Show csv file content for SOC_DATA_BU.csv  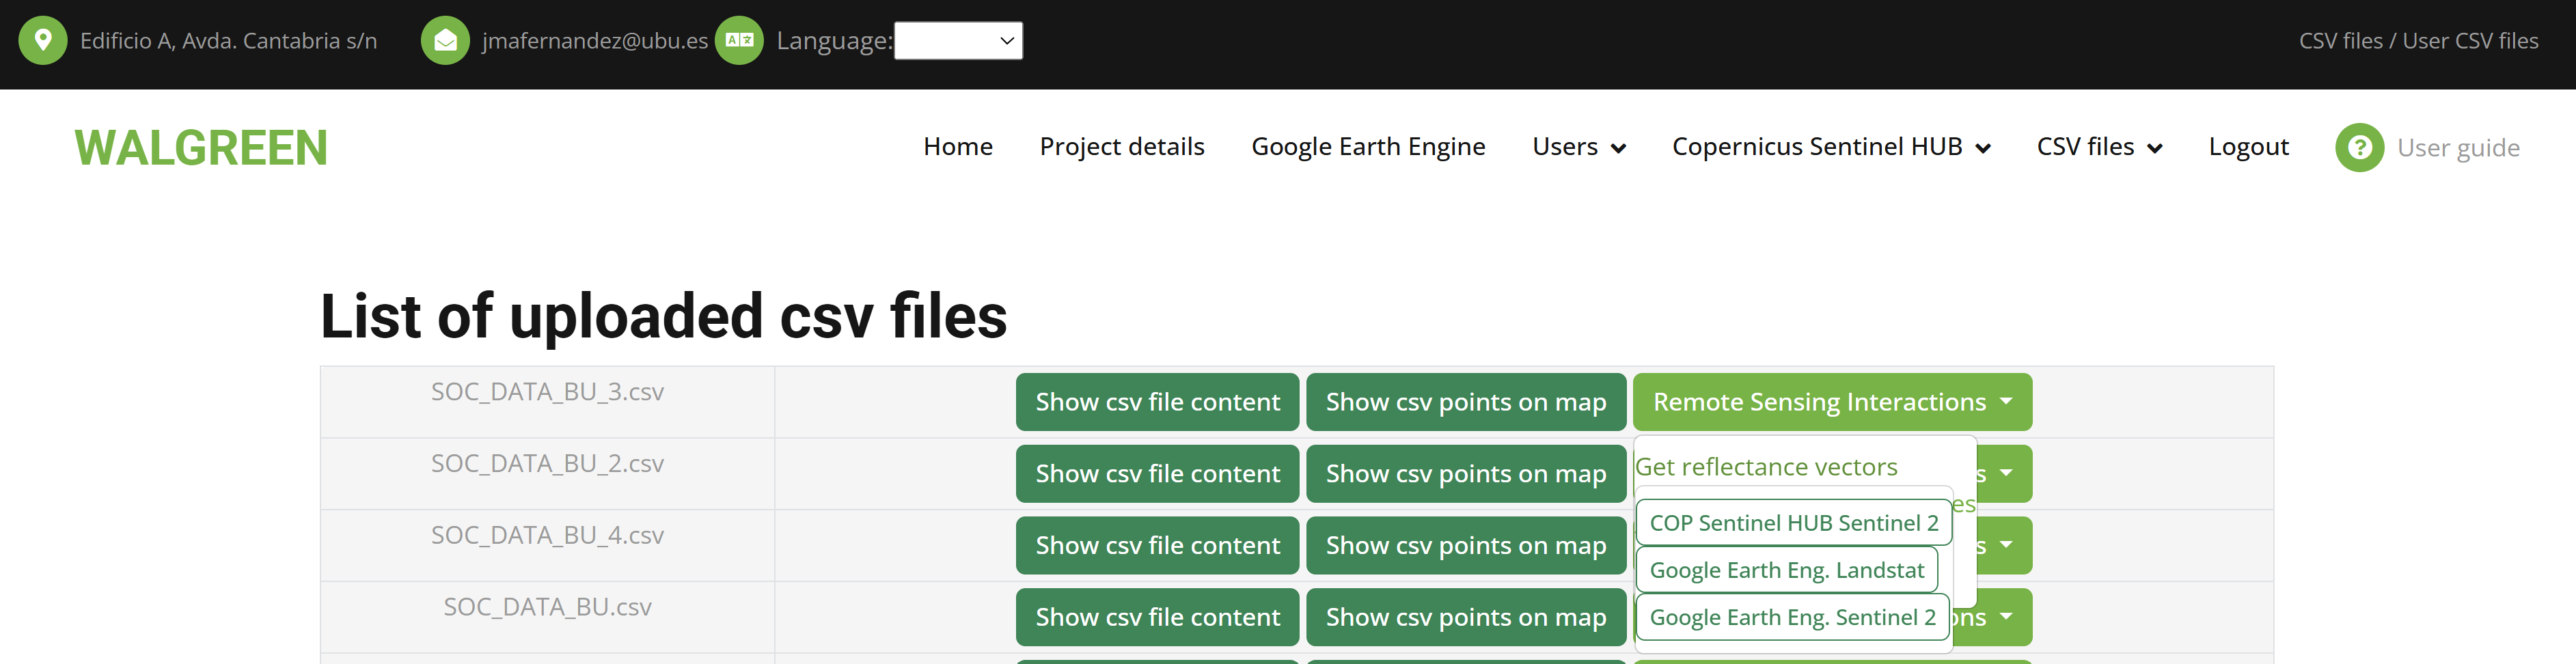pyautogui.click(x=1157, y=617)
